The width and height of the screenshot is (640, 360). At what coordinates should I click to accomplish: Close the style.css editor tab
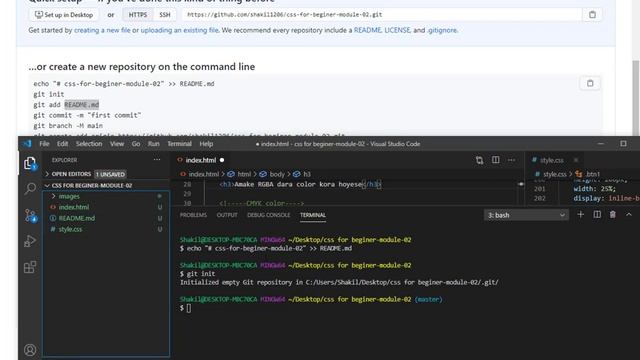click(576, 160)
